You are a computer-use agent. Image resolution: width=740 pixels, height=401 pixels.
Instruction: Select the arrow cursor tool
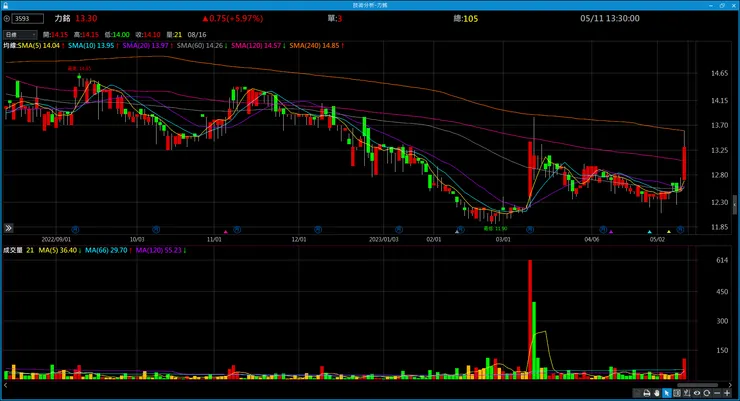point(666,393)
